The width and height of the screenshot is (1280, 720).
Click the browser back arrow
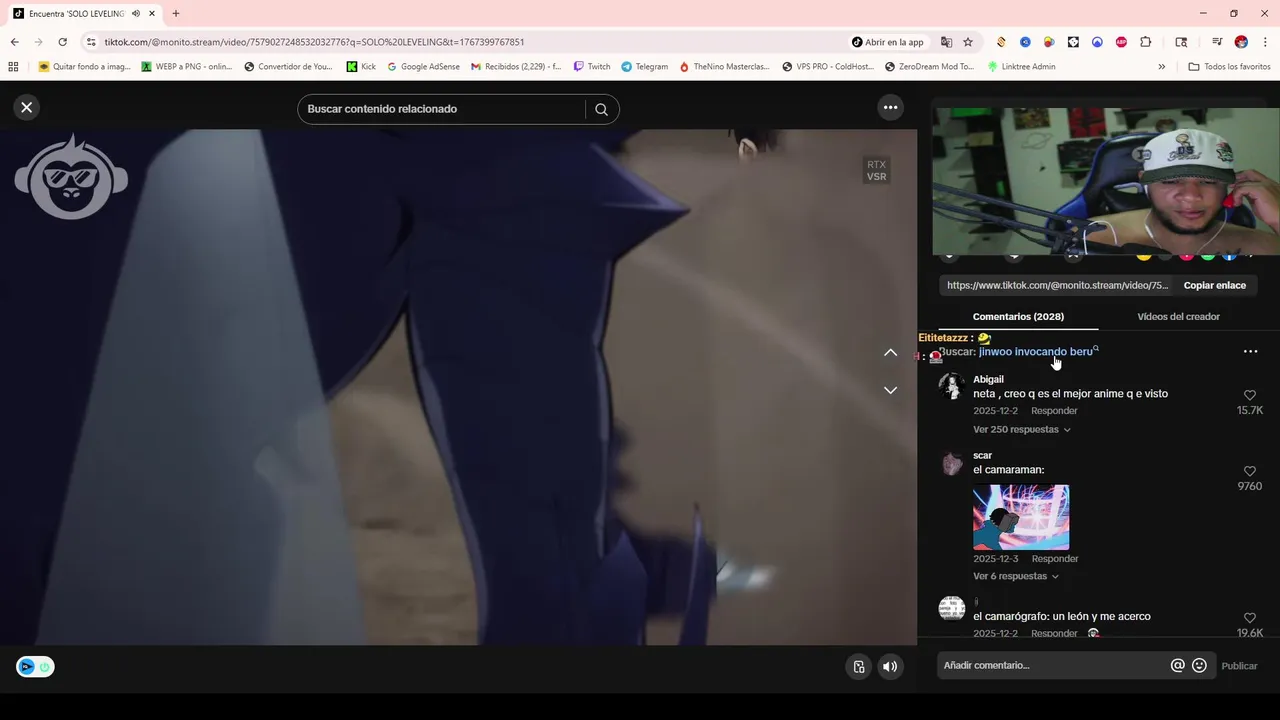[x=14, y=42]
